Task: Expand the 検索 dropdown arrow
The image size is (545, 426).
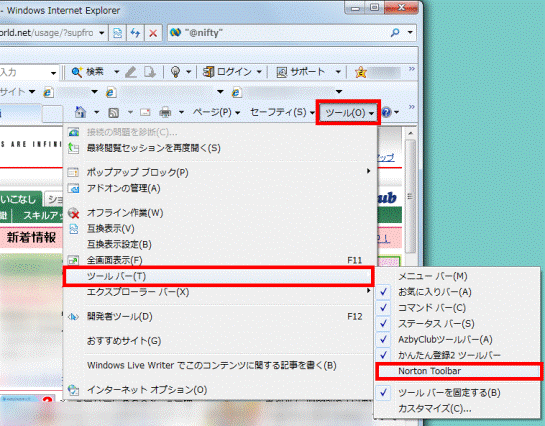Action: 116,72
